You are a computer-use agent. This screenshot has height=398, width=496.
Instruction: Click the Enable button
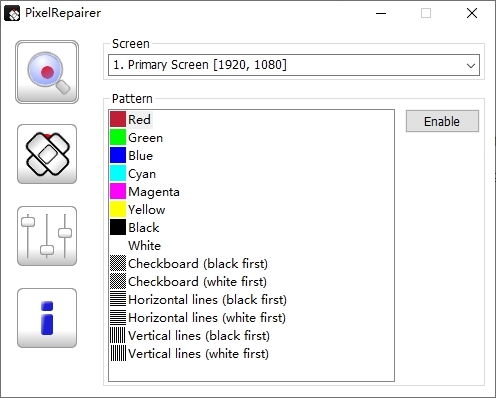tap(442, 121)
